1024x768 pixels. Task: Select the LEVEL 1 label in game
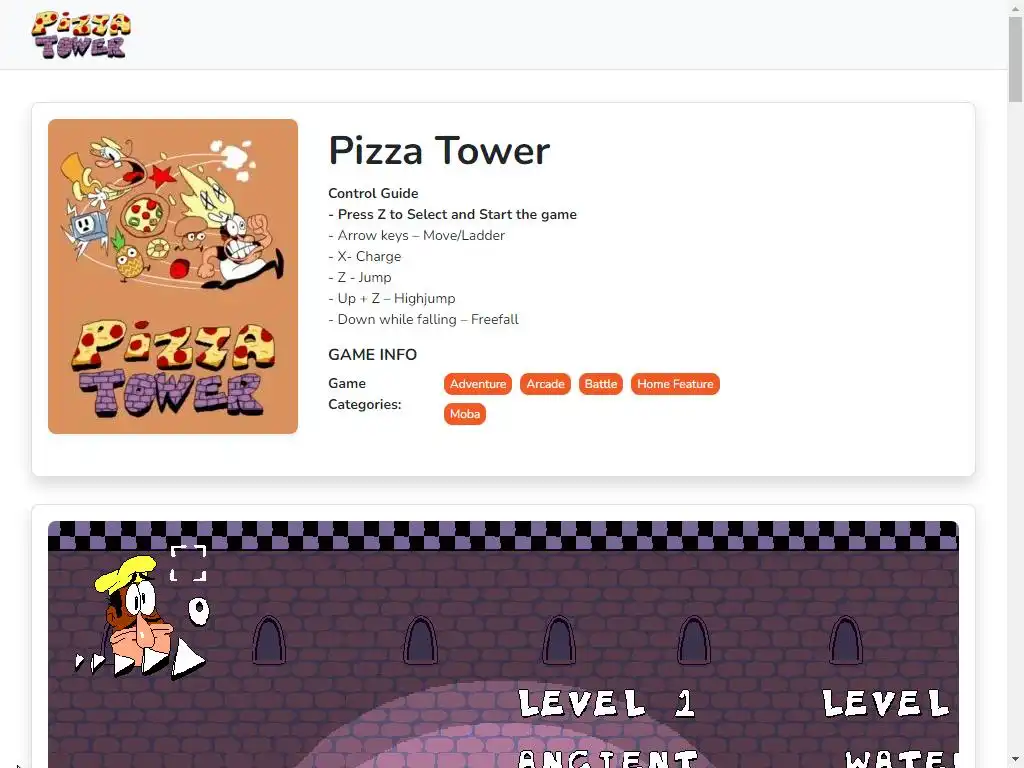coord(607,703)
